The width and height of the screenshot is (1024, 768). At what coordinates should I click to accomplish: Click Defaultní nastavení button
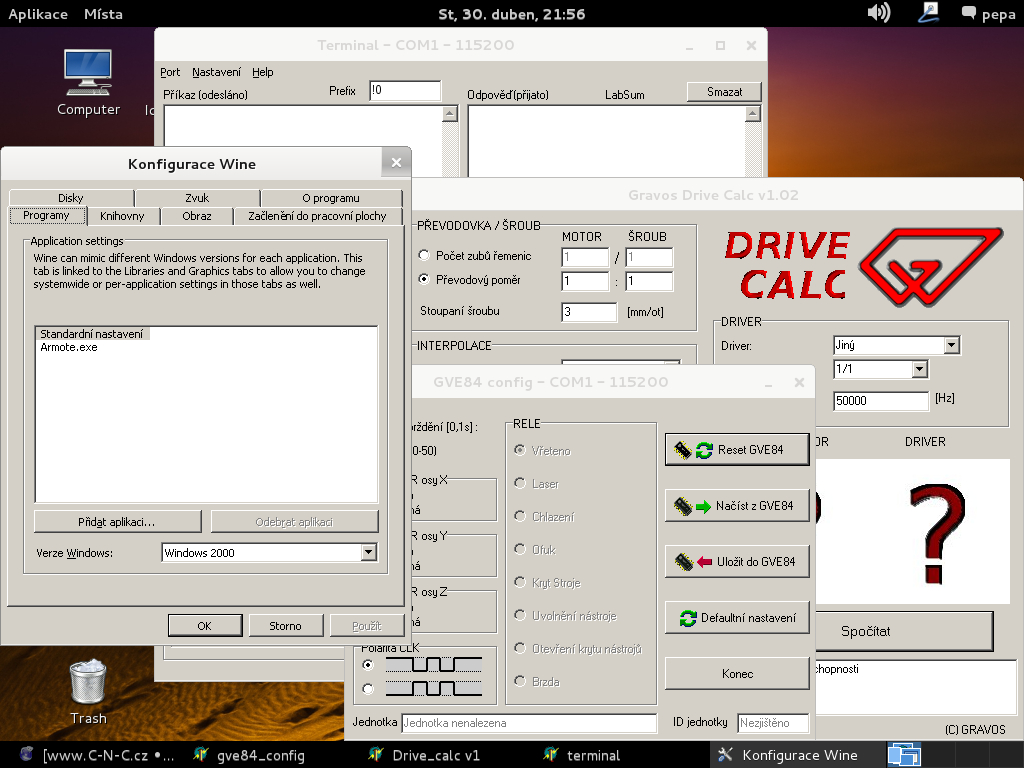click(x=737, y=618)
